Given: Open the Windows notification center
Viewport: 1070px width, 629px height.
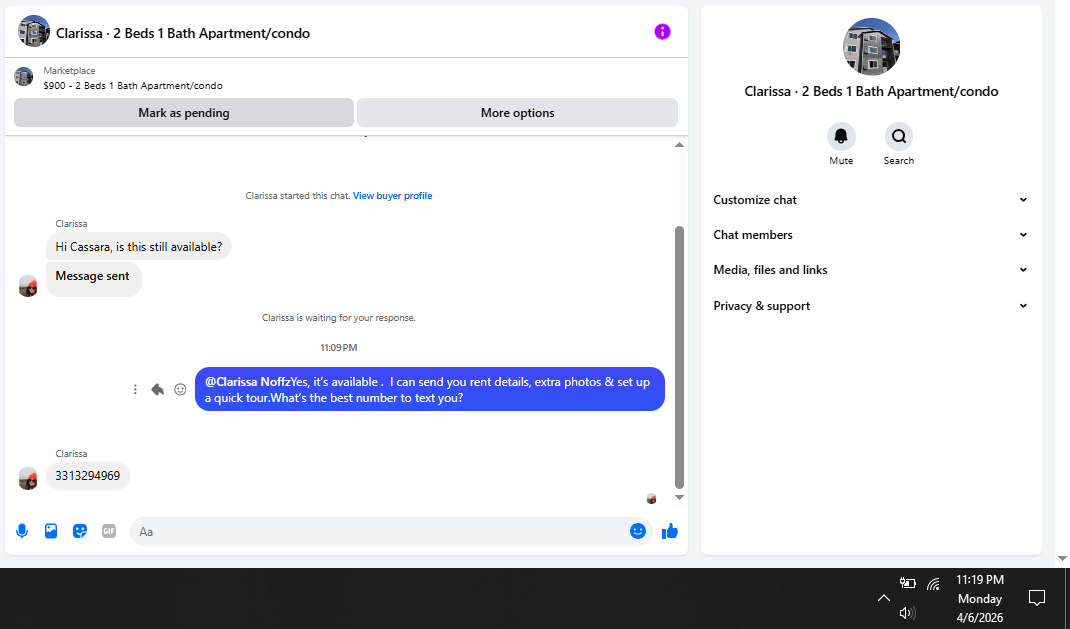Looking at the screenshot, I should [1037, 598].
